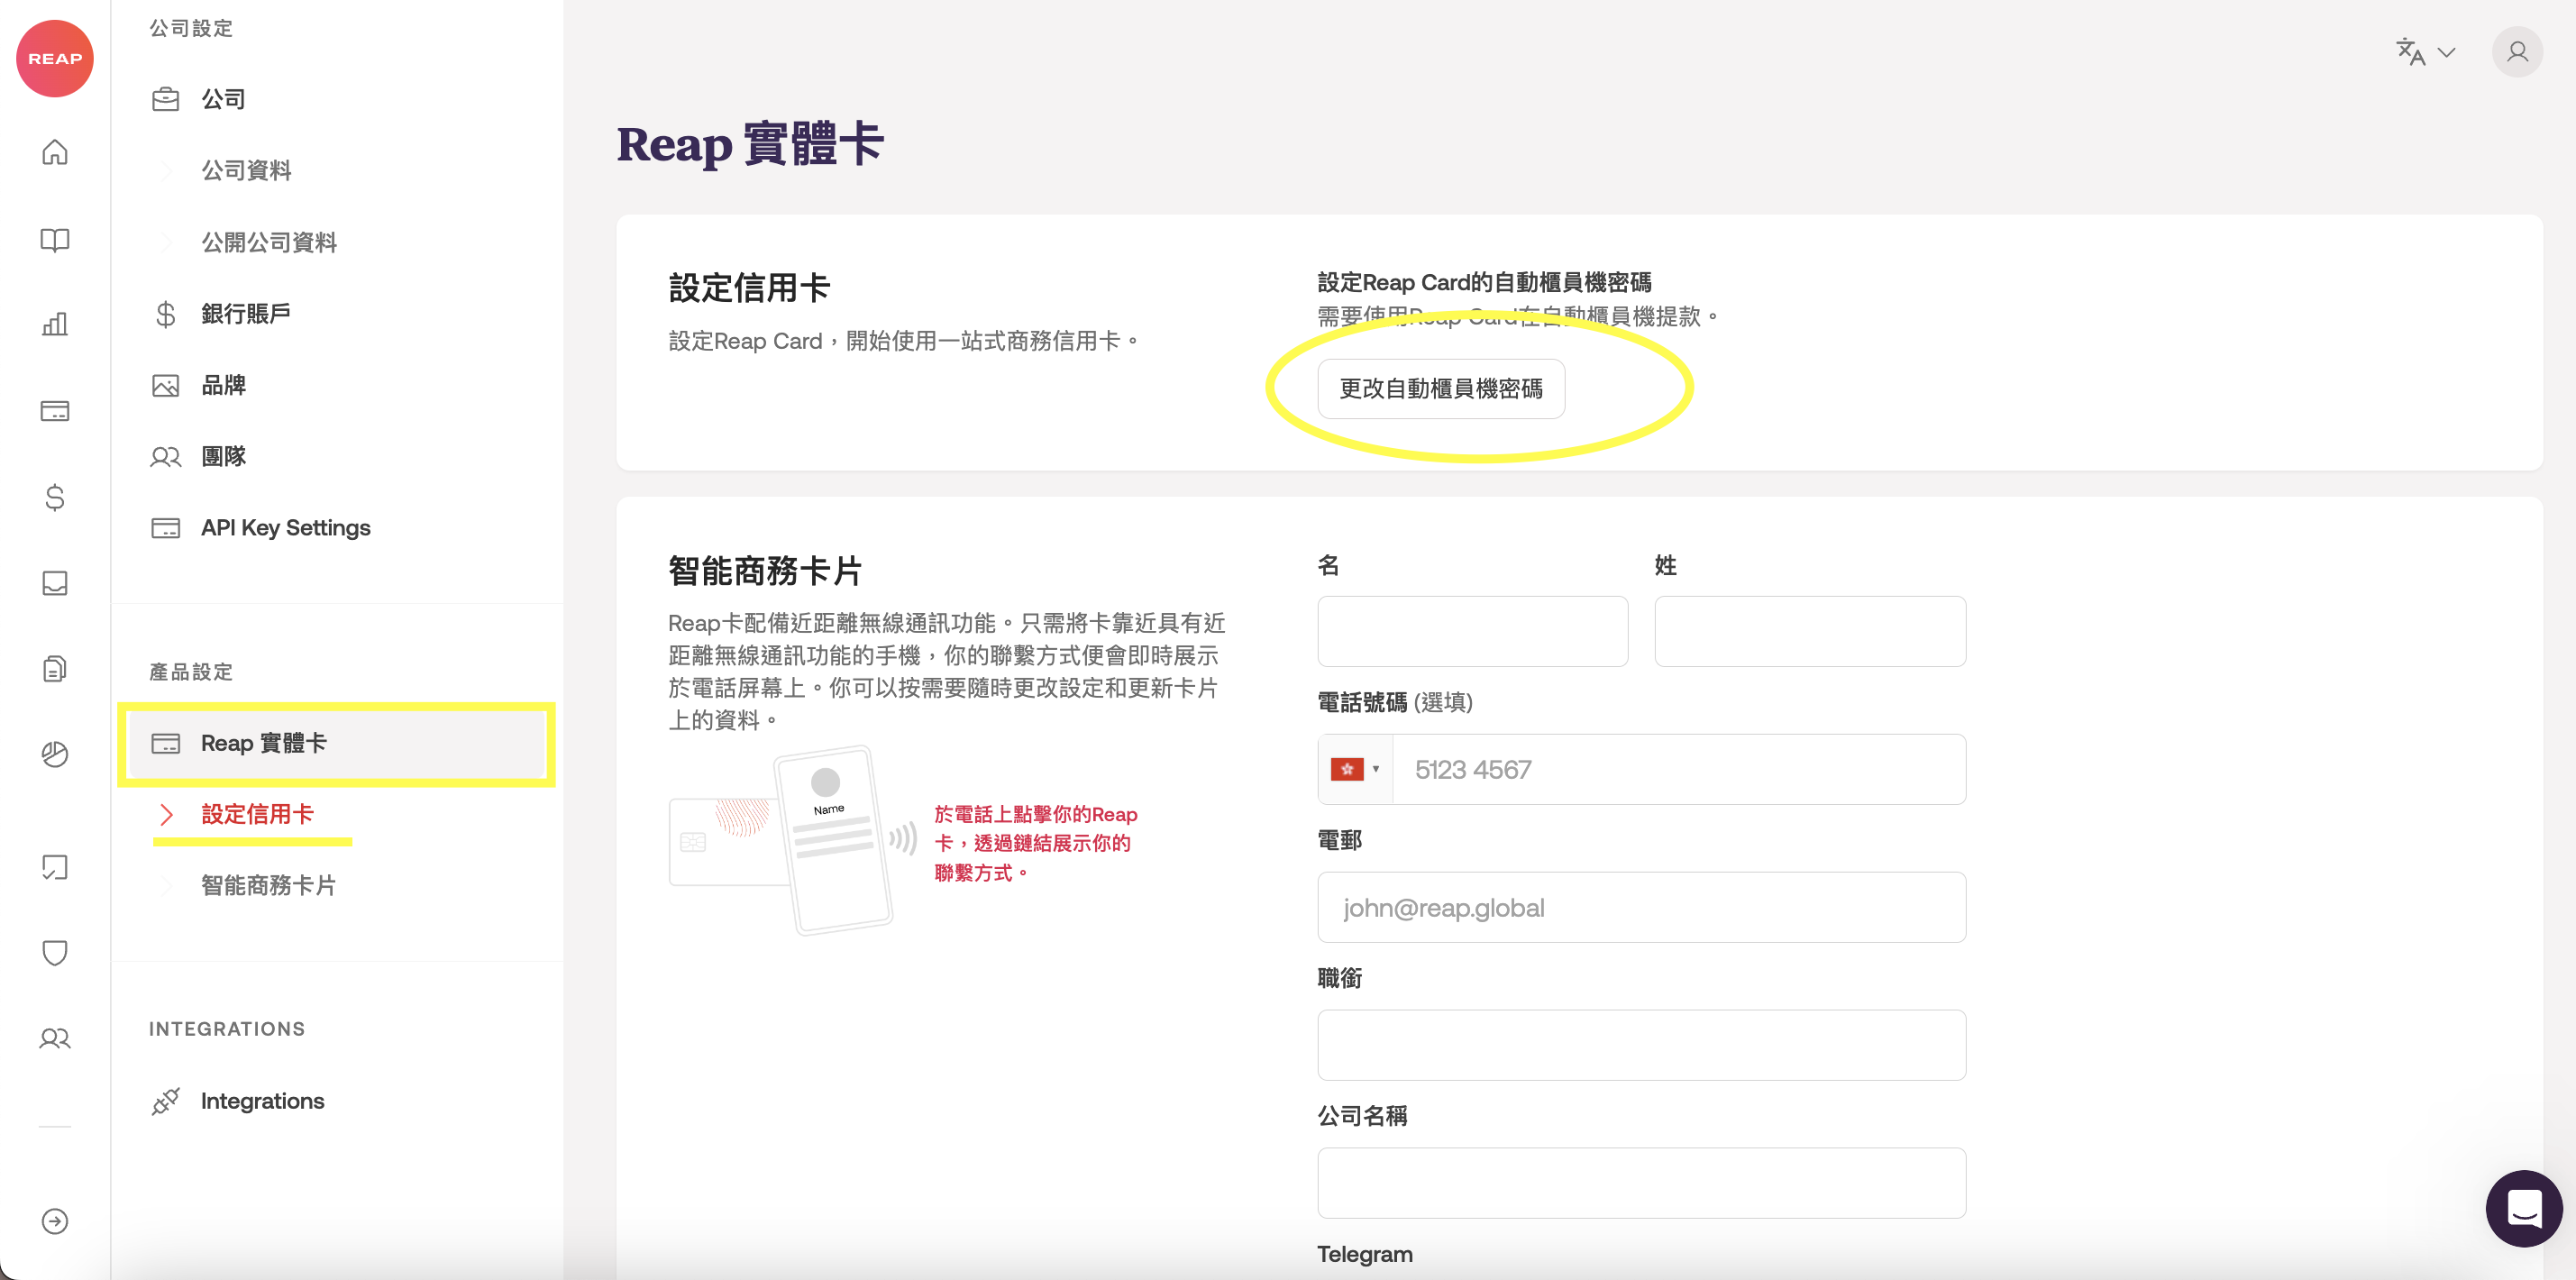Viewport: 2576px width, 1280px height.
Task: Go to the 銀行賬戶 menu item
Action: click(246, 313)
